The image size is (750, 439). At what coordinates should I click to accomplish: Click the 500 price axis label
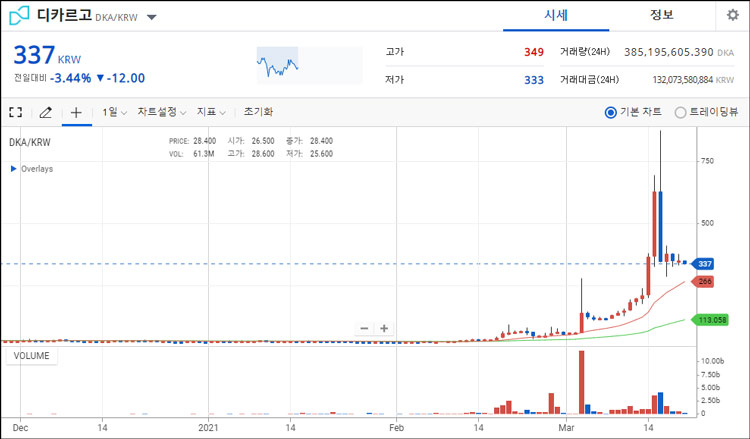coord(707,223)
